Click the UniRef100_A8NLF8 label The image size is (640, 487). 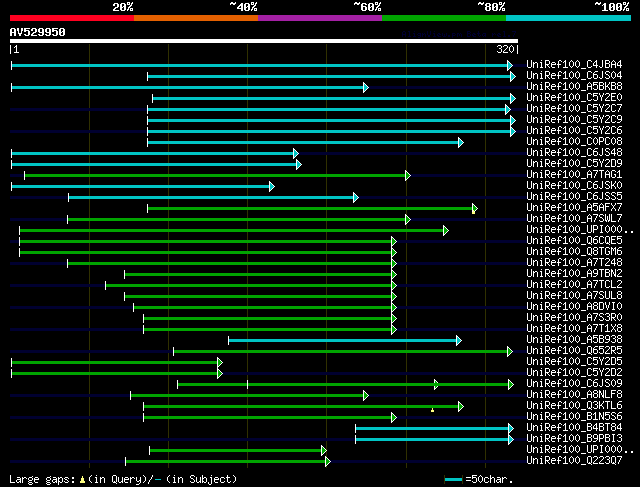point(574,395)
